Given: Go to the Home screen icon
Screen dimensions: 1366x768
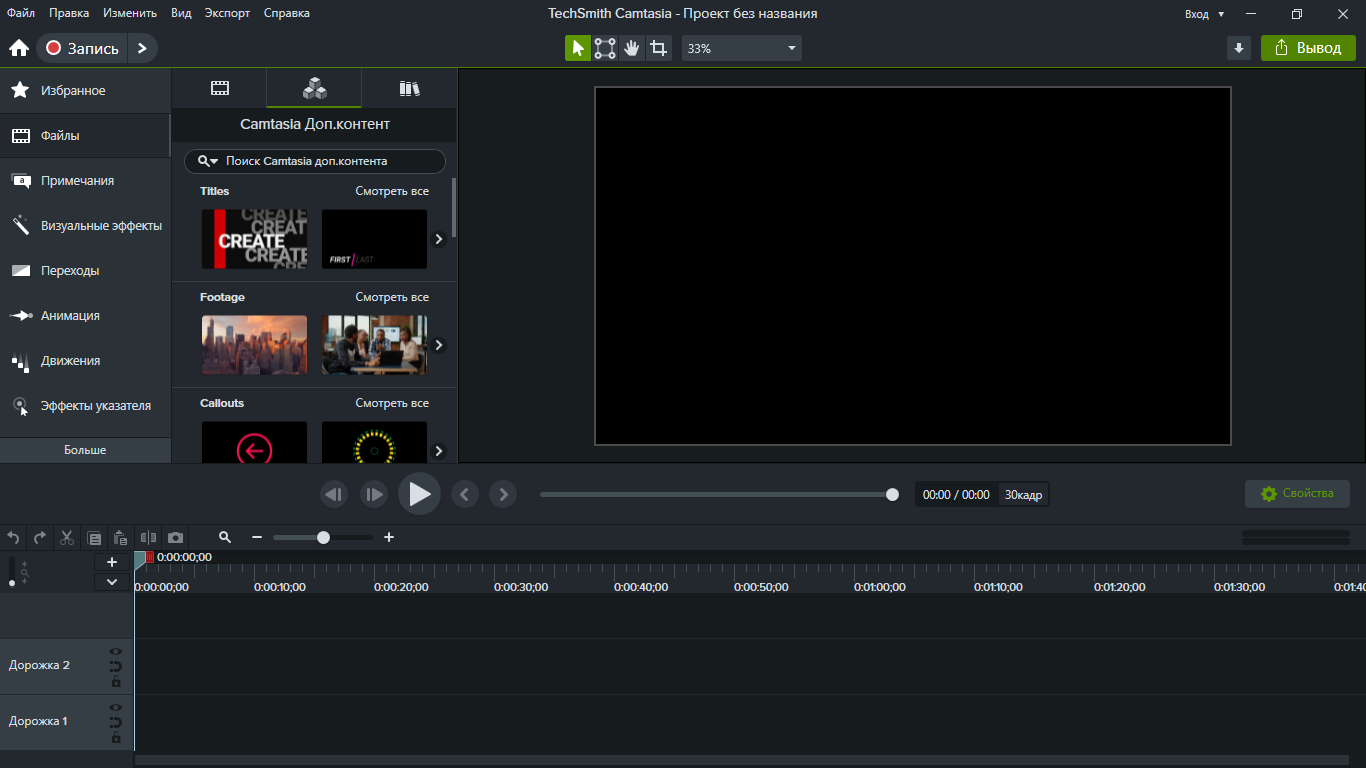Looking at the screenshot, I should point(18,48).
